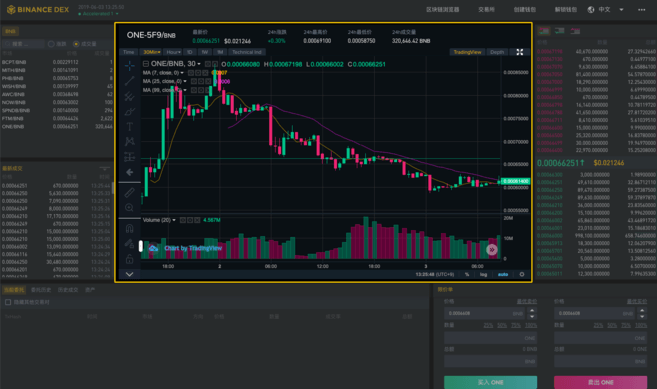Tick the hide other pairs checkbox
This screenshot has width=657, height=389.
(8, 302)
